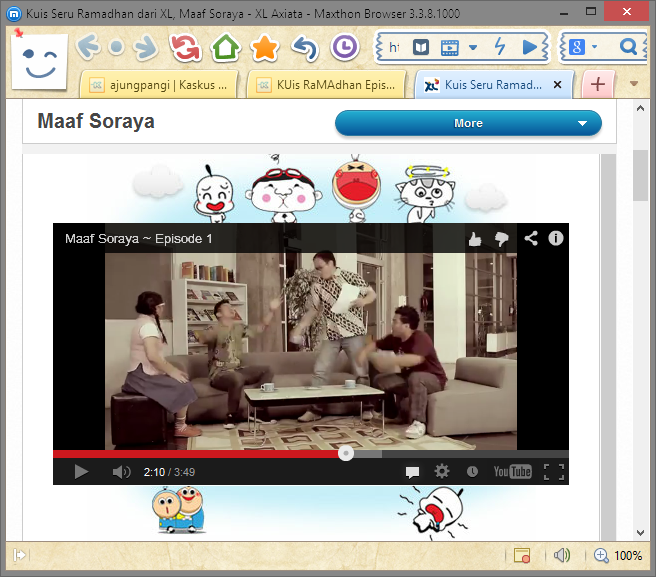The height and width of the screenshot is (577, 656).
Task: Click the Maaf Soraya page heading
Action: [96, 121]
